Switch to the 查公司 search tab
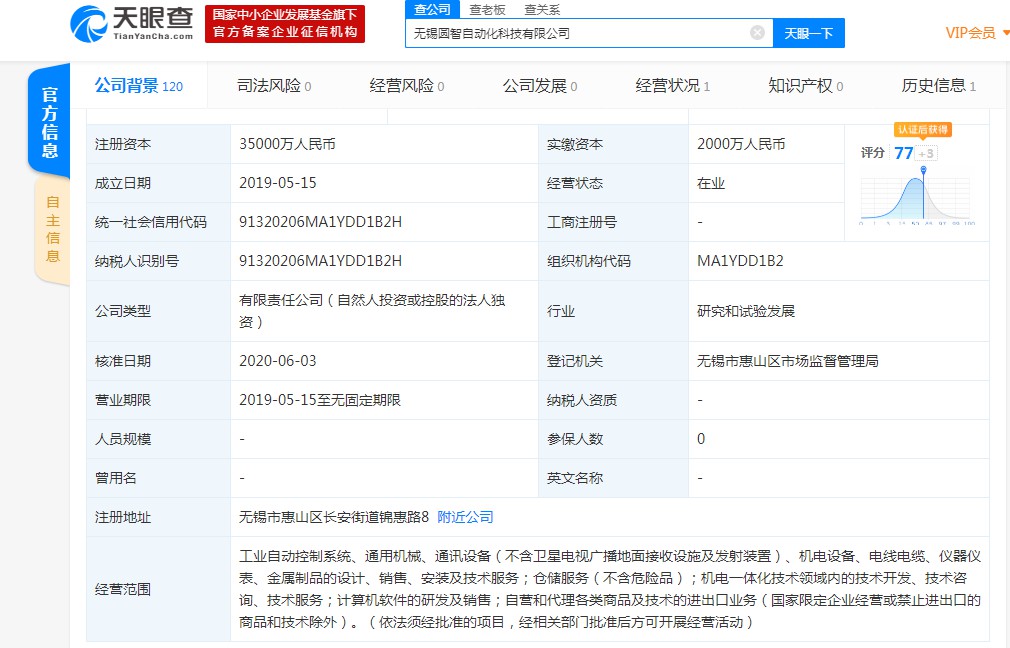1010x648 pixels. [432, 9]
